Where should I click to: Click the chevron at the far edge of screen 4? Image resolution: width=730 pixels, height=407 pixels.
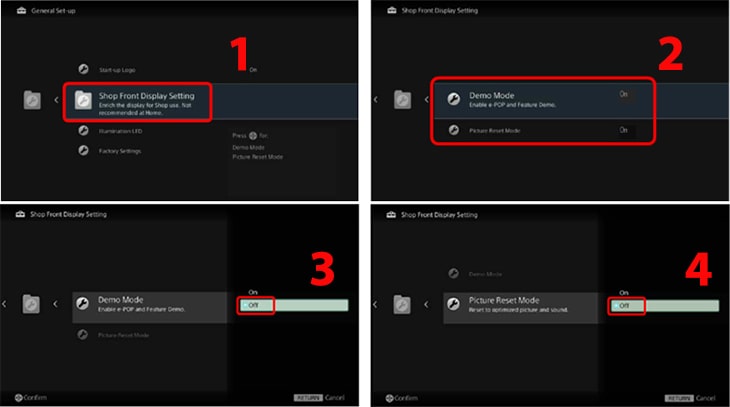(x=375, y=304)
